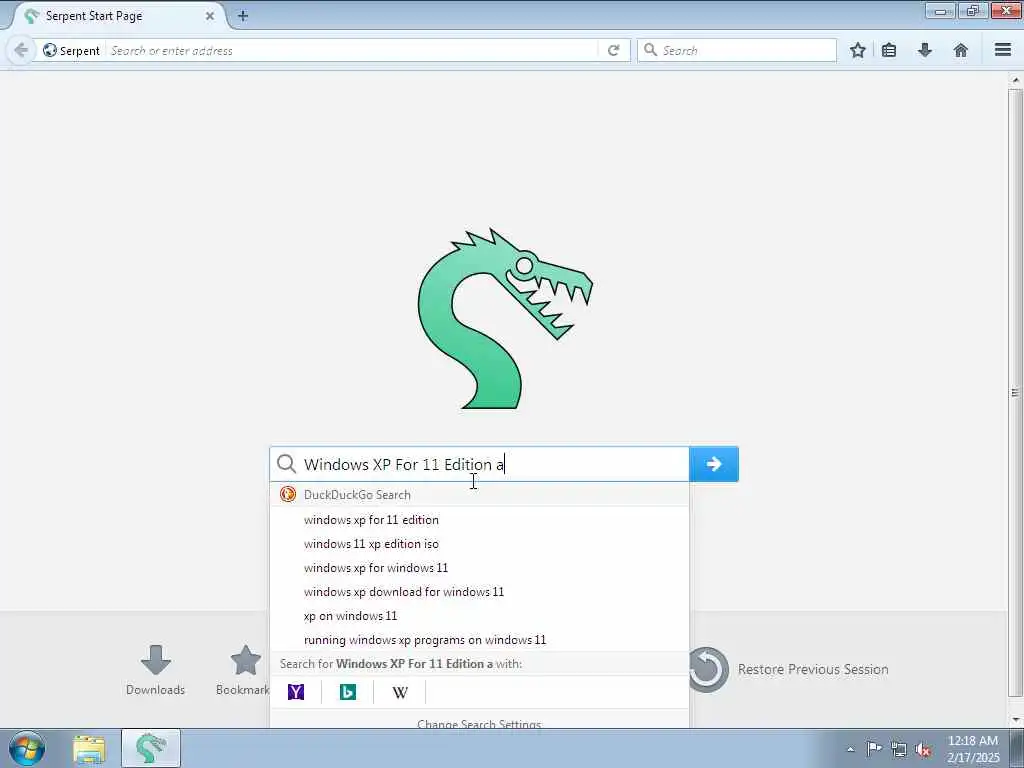The width and height of the screenshot is (1024, 768).
Task: Go back with the back arrow button
Action: coord(21,50)
